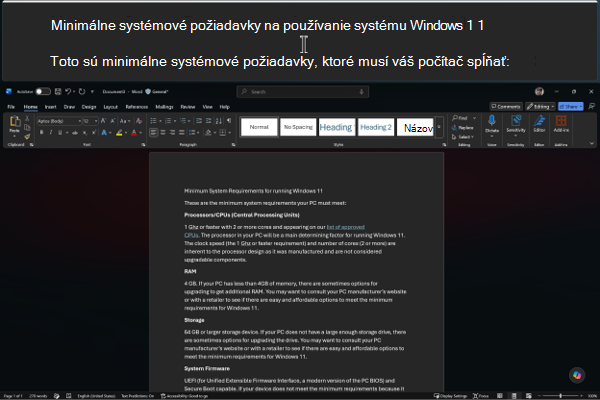Click Focus mode in status bar
600x400 pixels.
click(x=481, y=396)
